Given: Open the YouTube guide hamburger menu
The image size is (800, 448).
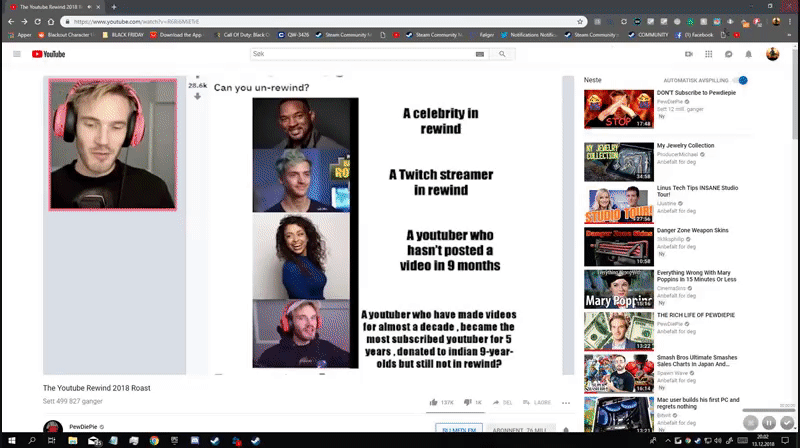Looking at the screenshot, I should (17, 54).
